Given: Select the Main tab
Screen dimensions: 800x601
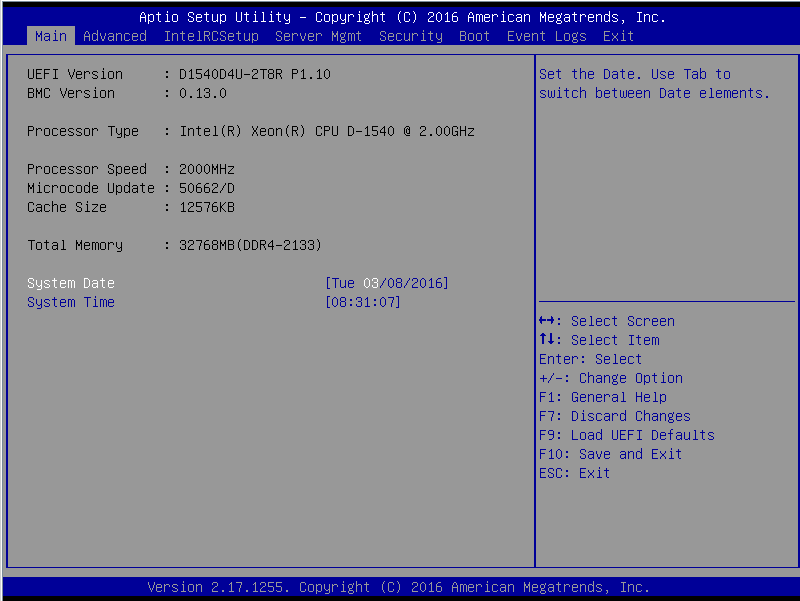Looking at the screenshot, I should pos(51,36).
